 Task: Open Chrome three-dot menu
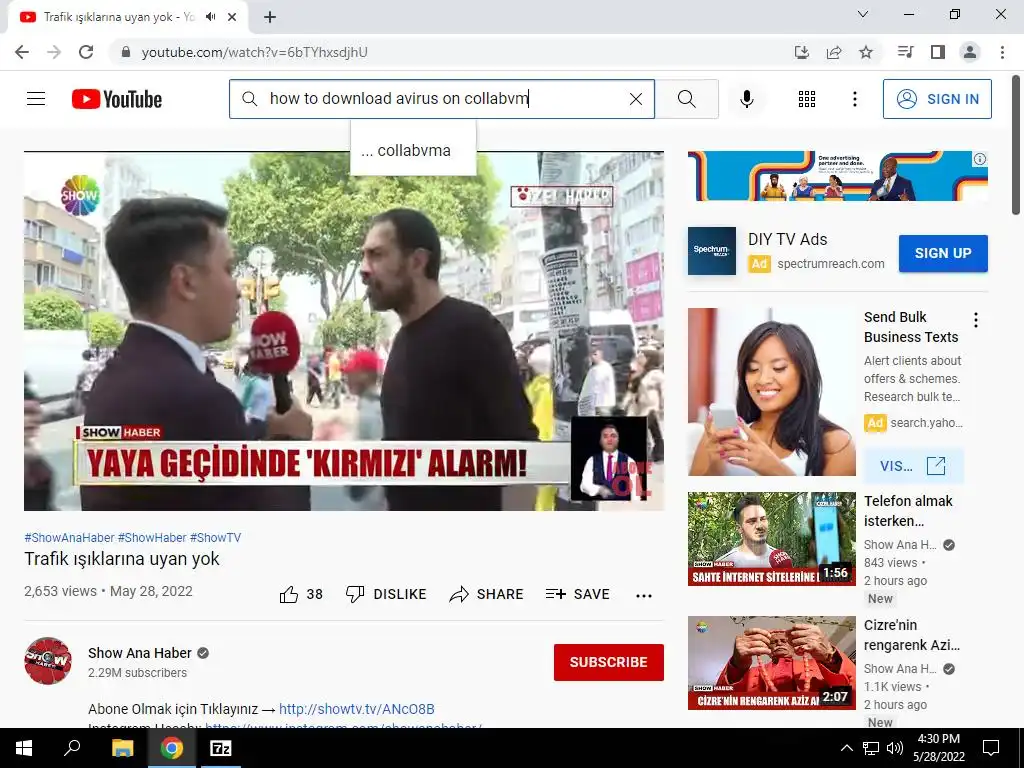pyautogui.click(x=1002, y=52)
